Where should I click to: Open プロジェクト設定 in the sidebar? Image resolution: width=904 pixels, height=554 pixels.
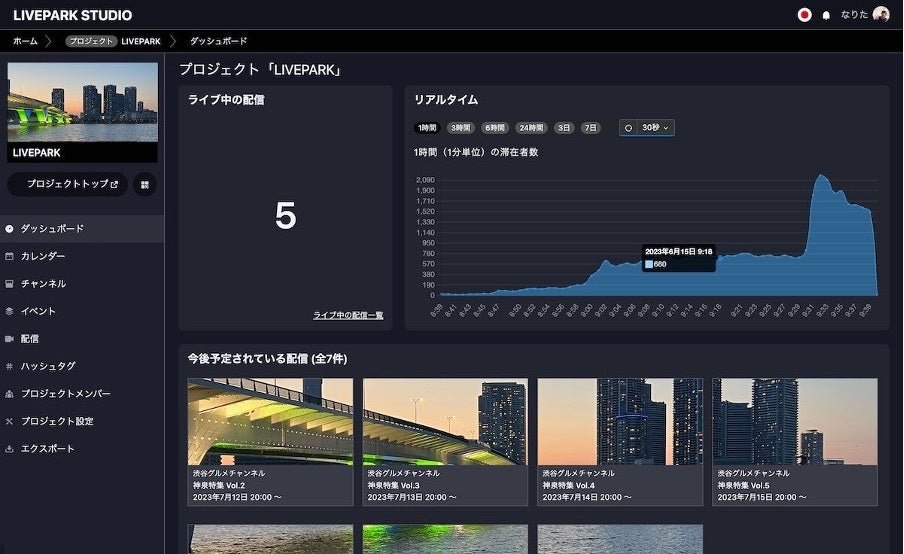pos(82,421)
